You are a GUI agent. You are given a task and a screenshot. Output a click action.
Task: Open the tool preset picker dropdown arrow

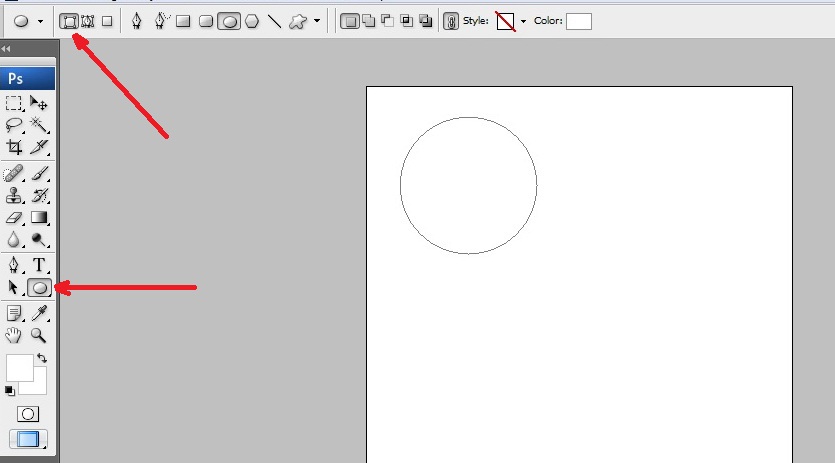(x=40, y=21)
